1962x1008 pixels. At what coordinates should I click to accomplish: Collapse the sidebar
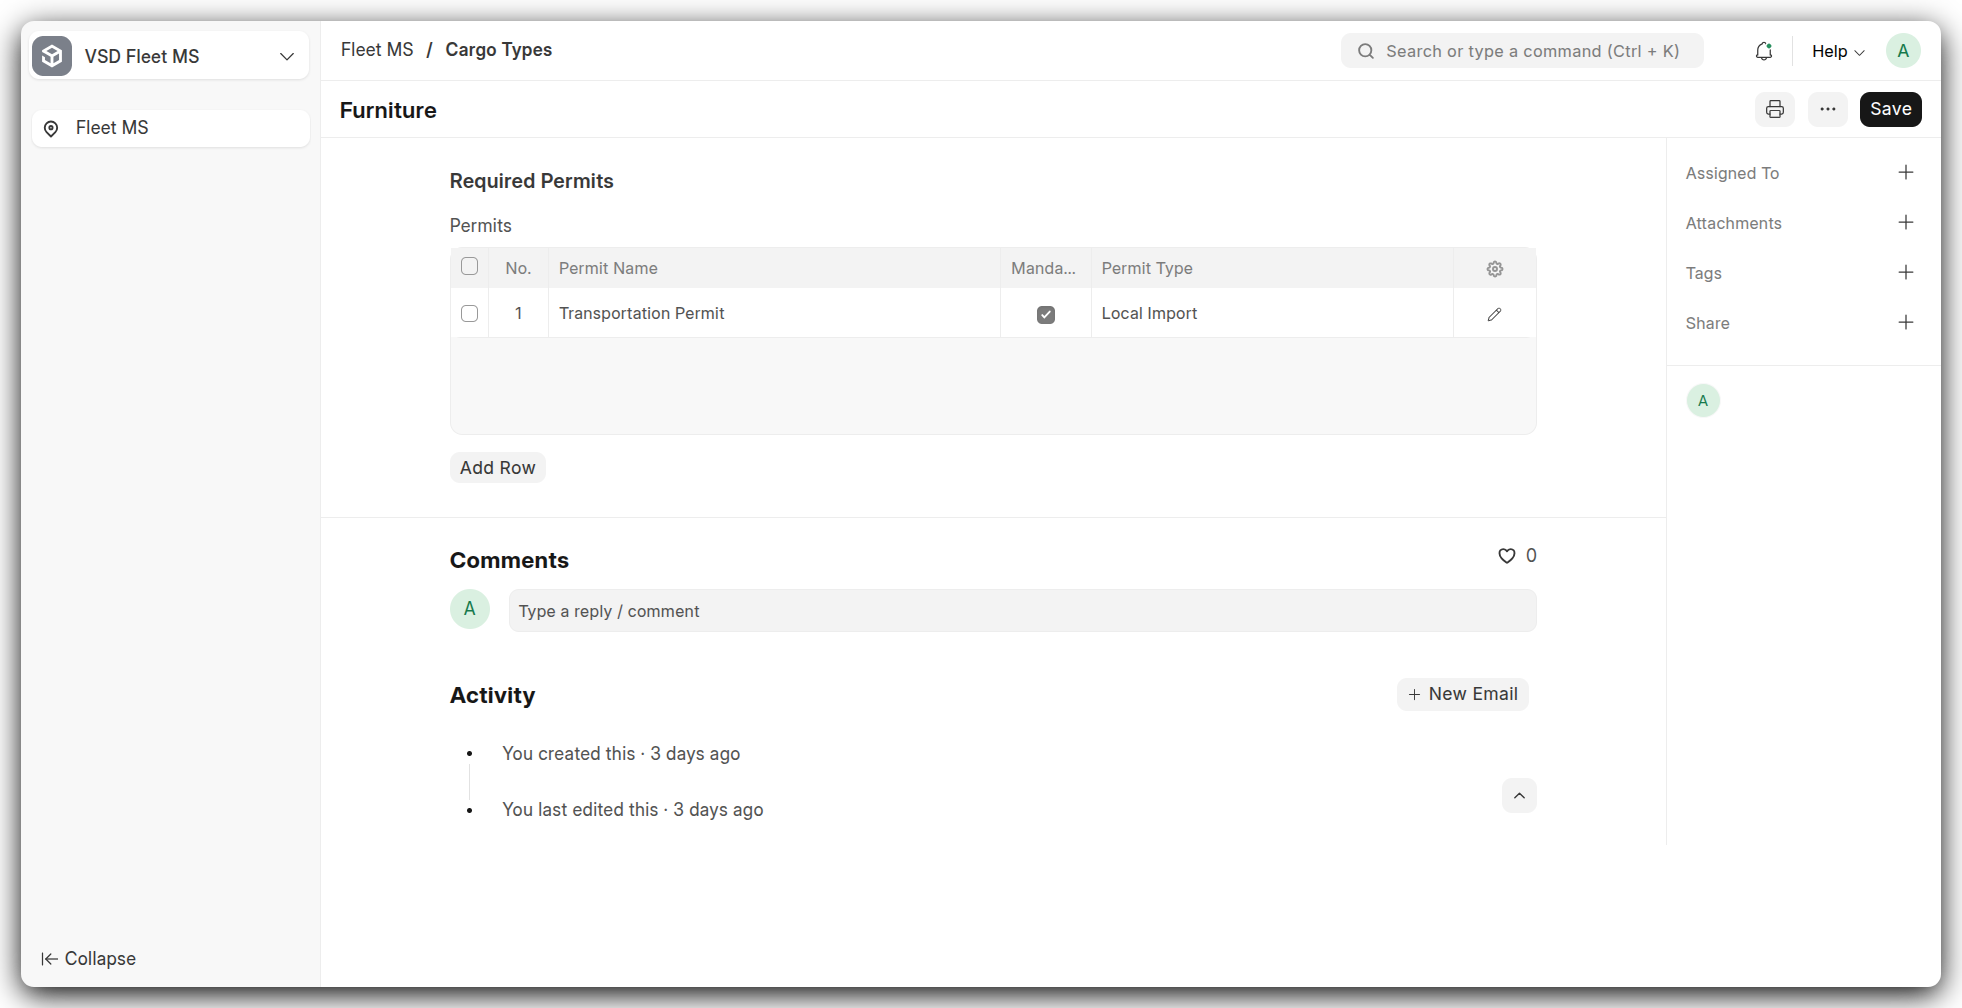88,959
